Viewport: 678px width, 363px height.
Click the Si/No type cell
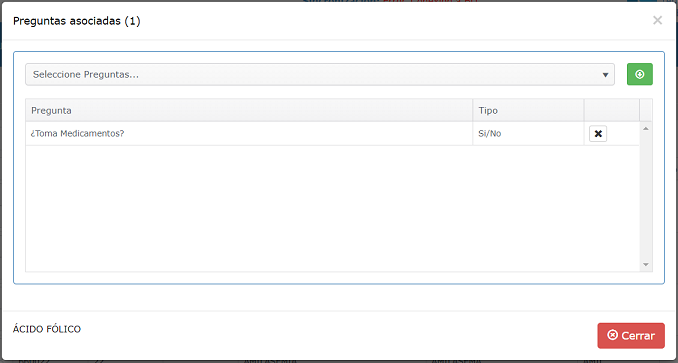[x=528, y=134]
